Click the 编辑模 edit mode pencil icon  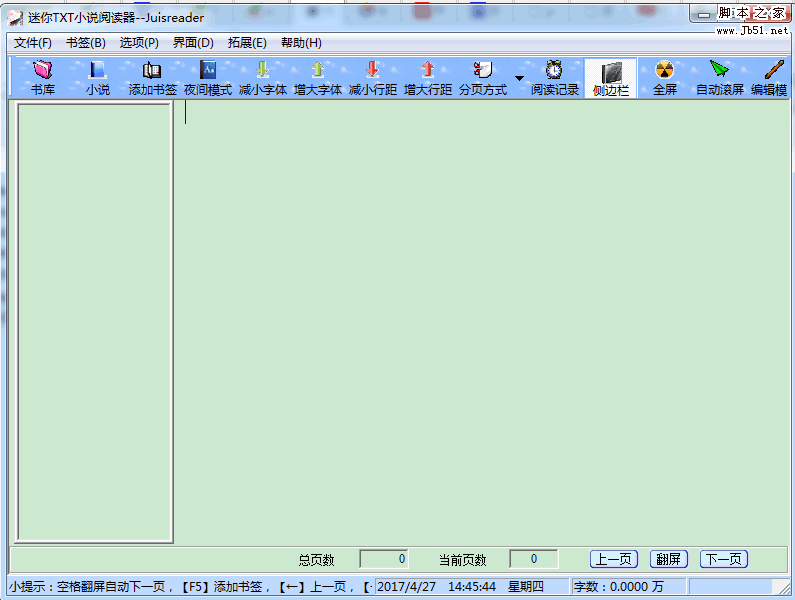pyautogui.click(x=770, y=78)
